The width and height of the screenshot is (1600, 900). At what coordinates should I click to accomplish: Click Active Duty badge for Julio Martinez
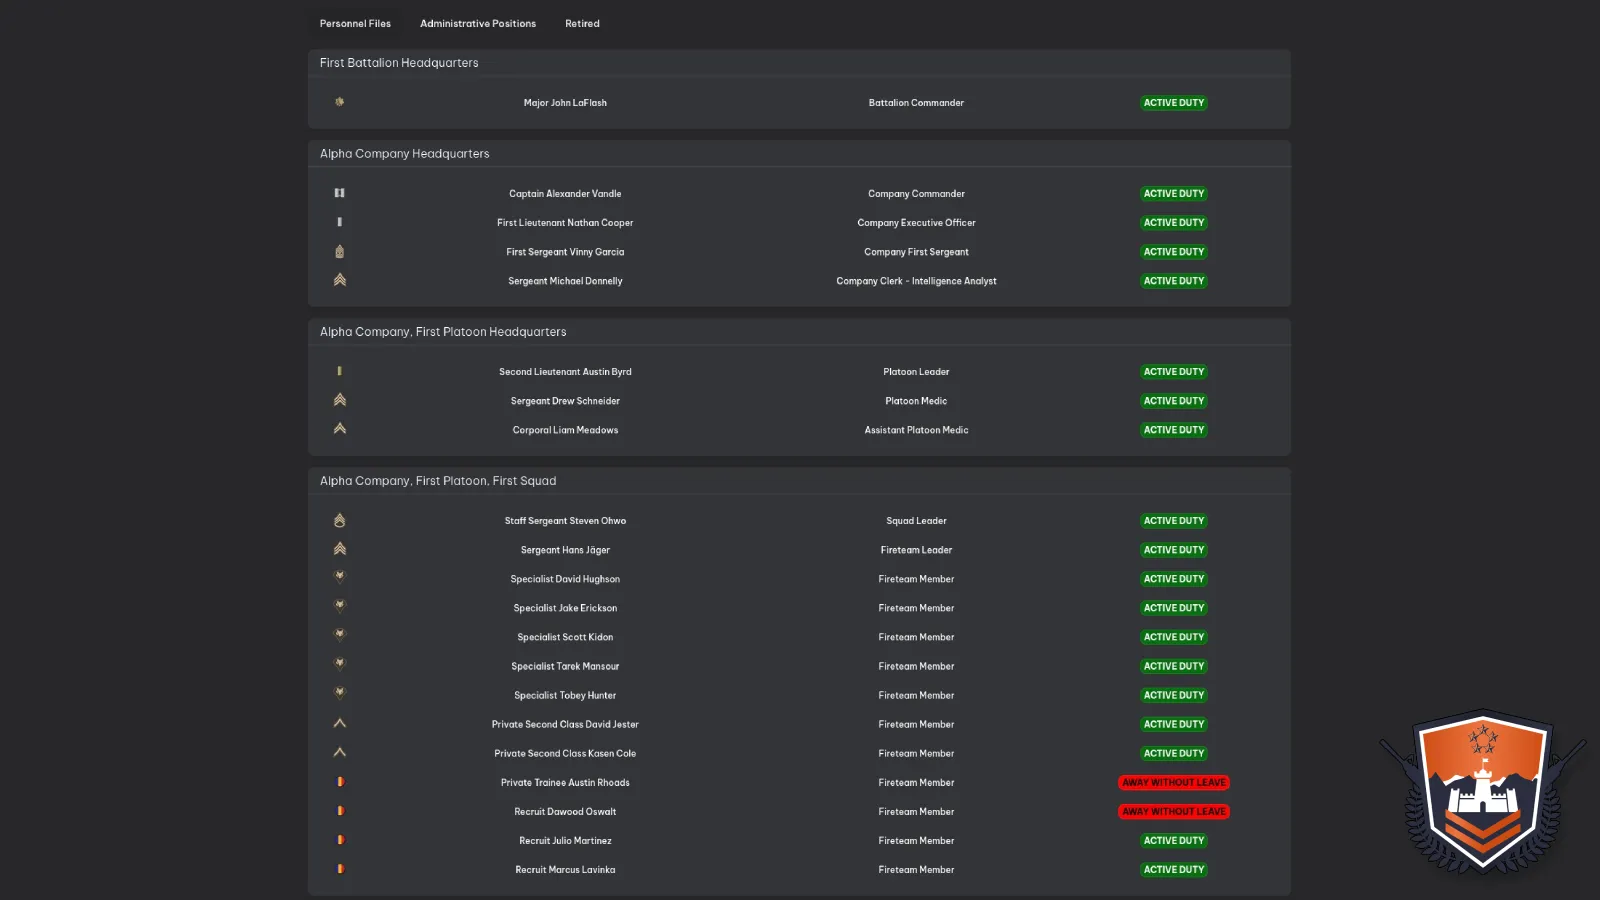point(1173,841)
